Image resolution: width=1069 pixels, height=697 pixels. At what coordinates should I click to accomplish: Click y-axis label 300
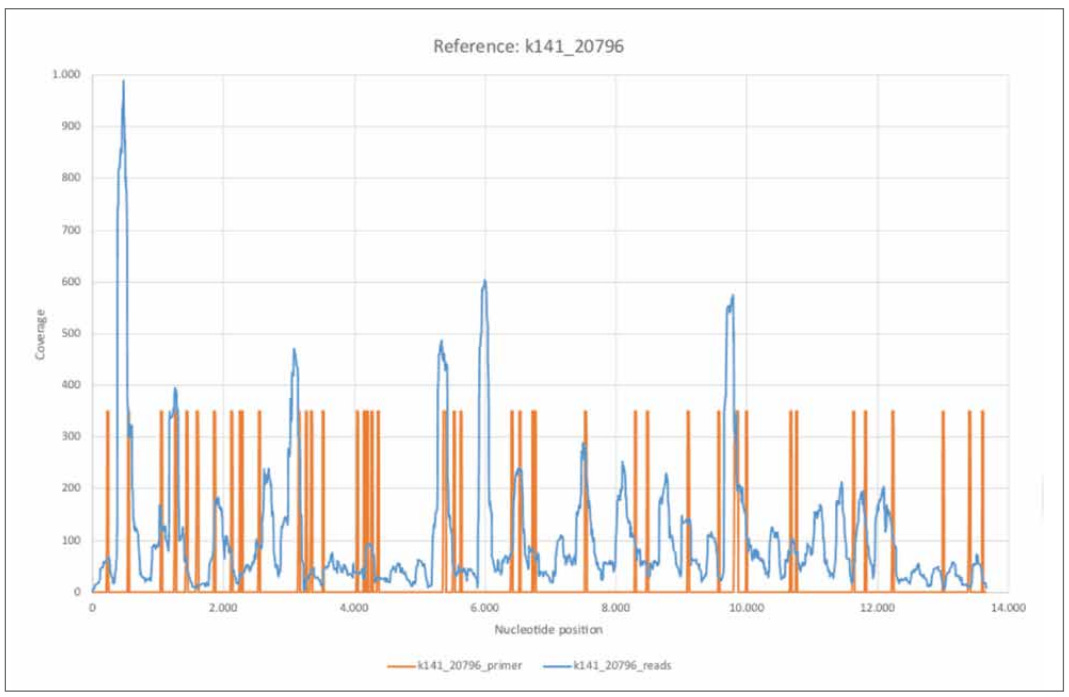(x=72, y=436)
